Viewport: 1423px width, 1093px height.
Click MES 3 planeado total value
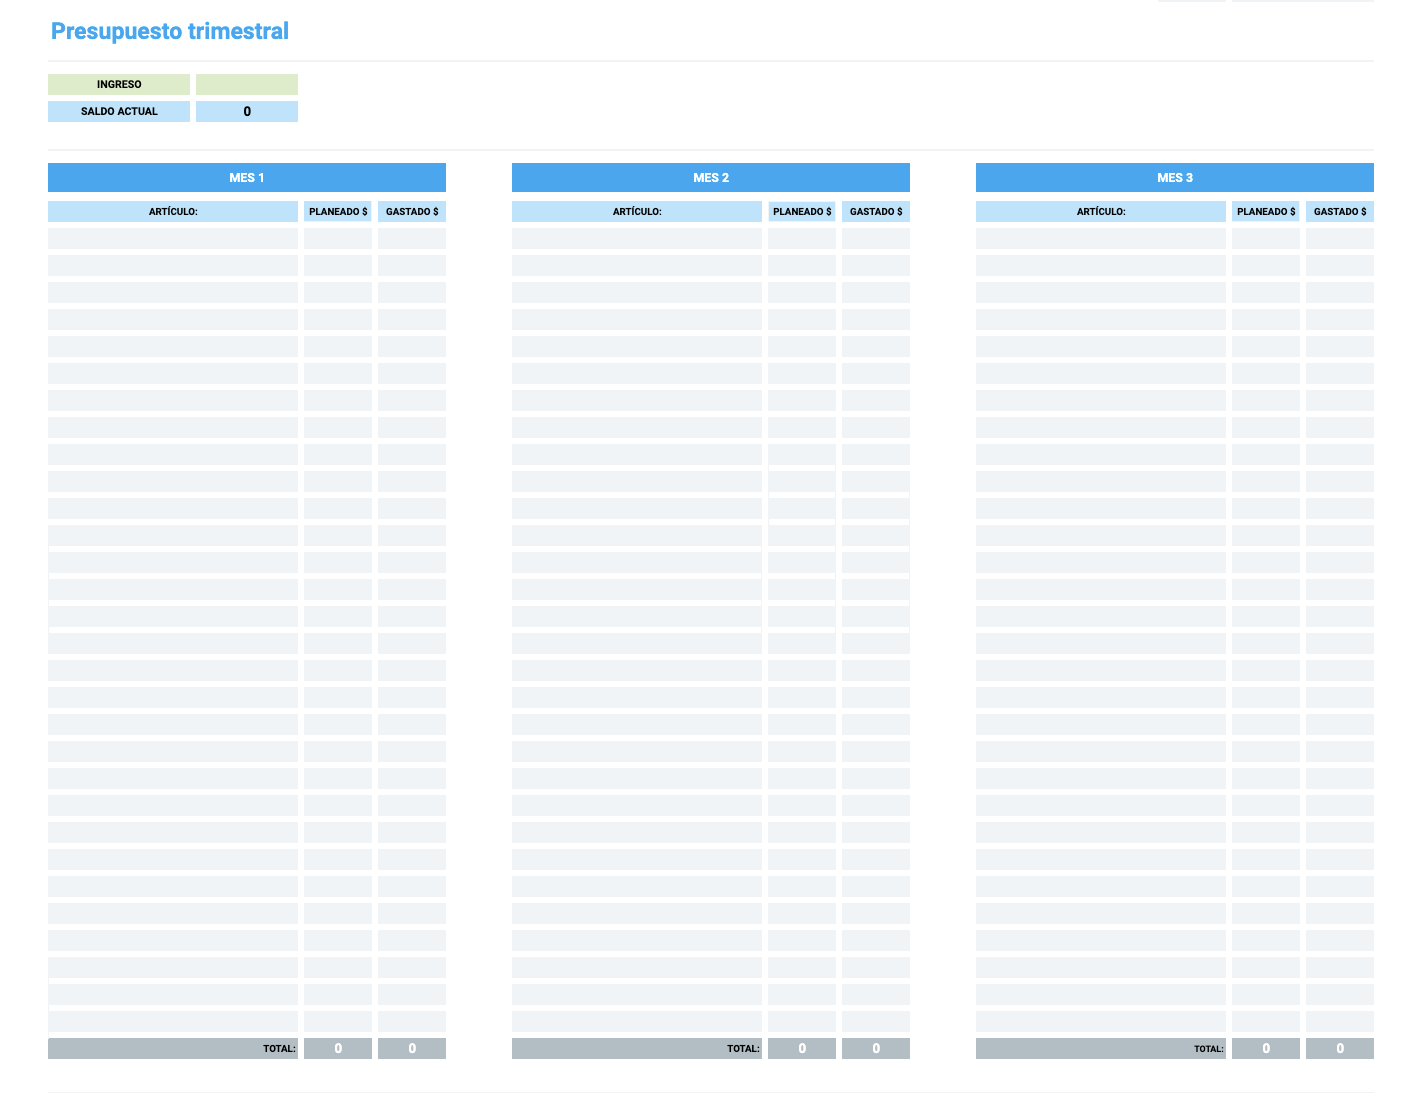tap(1266, 1048)
